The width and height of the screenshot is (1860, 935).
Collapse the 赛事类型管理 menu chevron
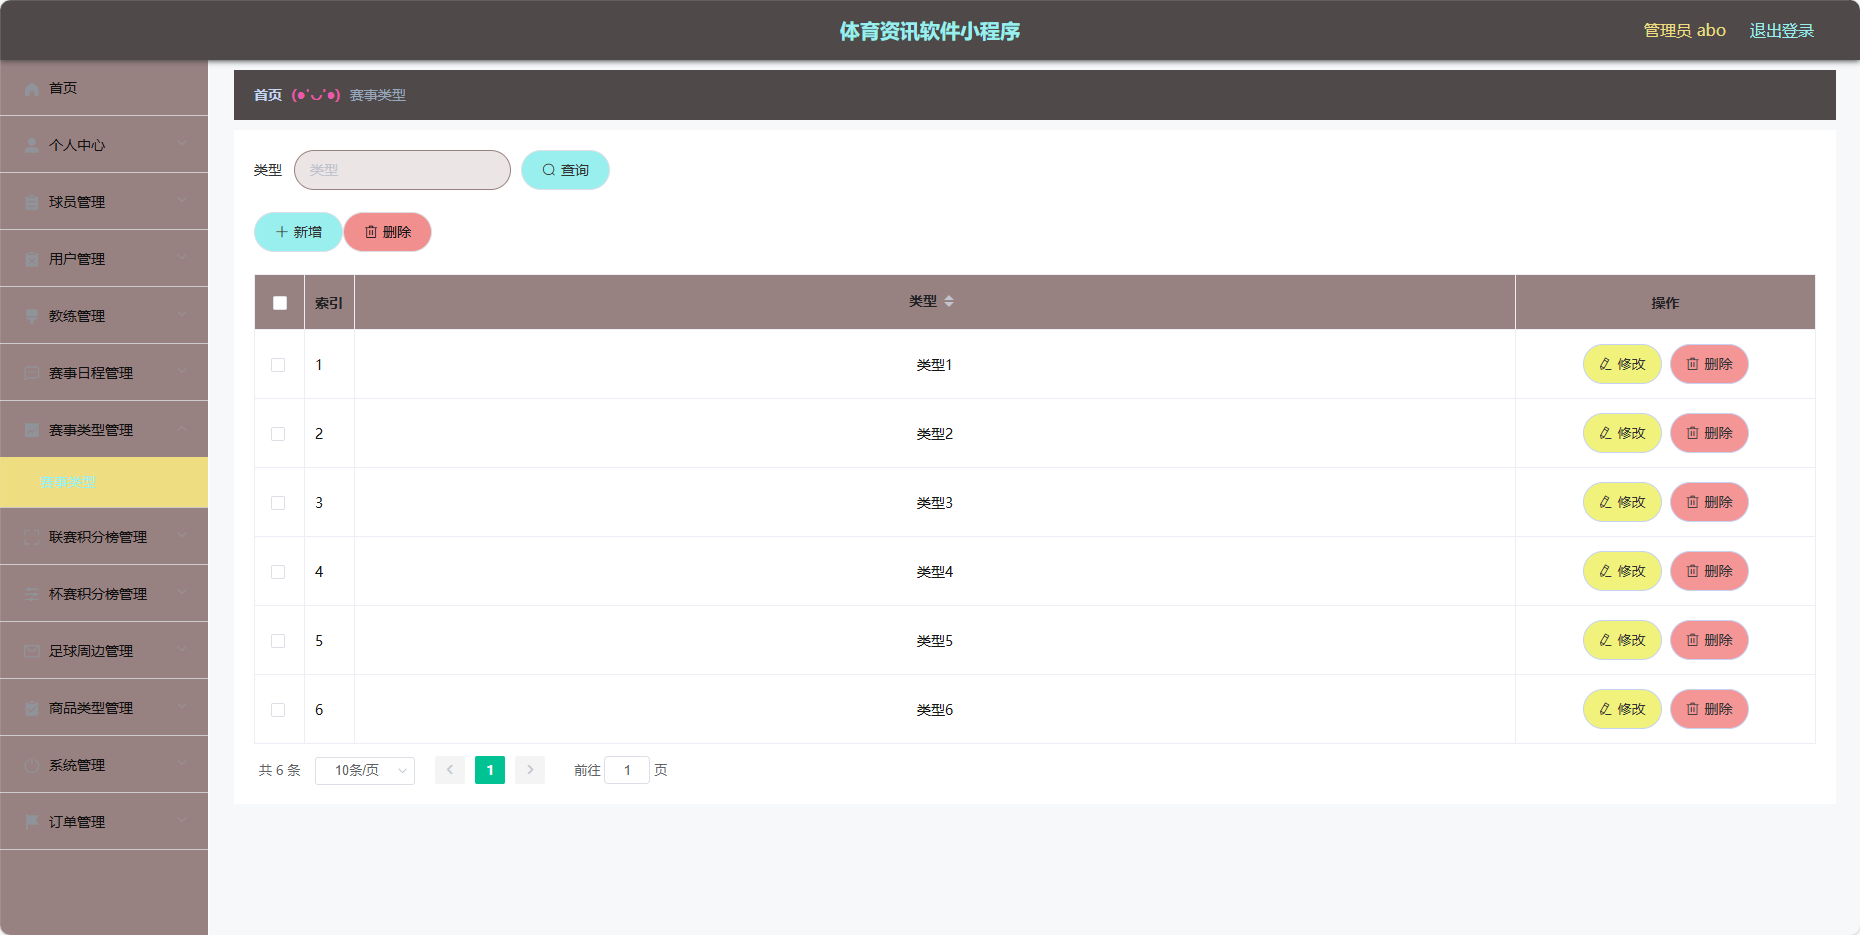(182, 429)
